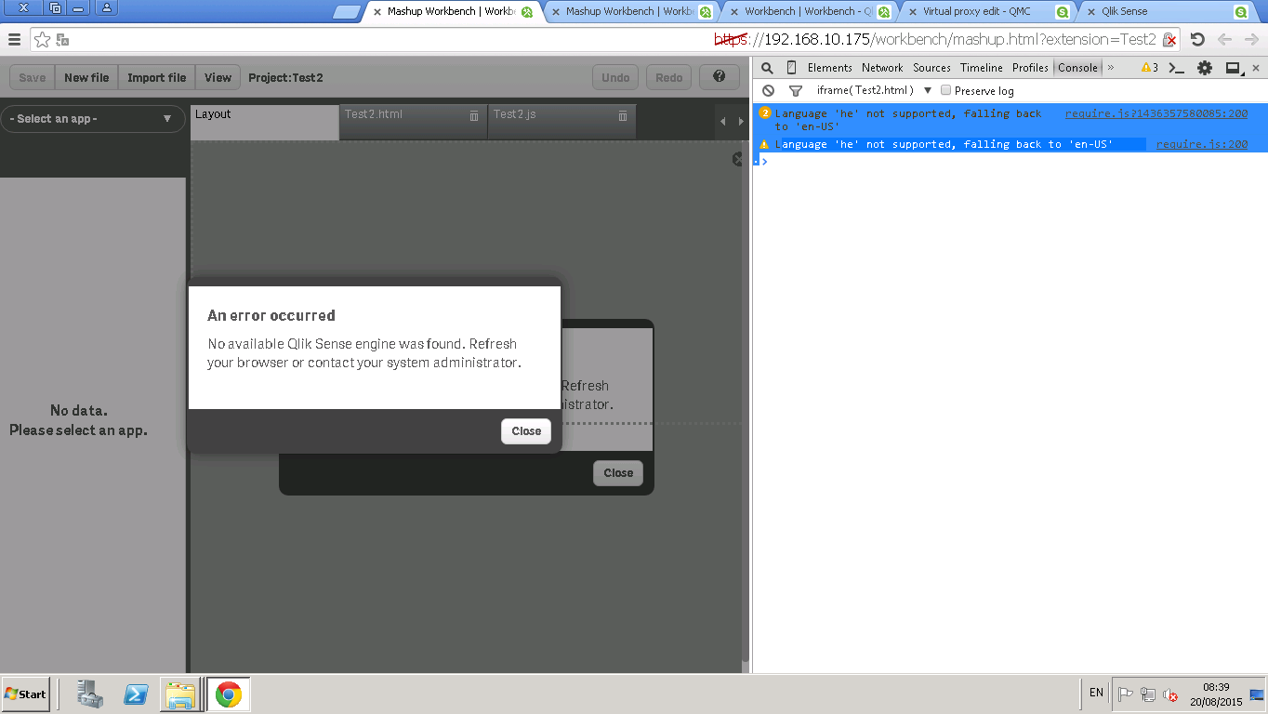Click the Import file button

156,77
